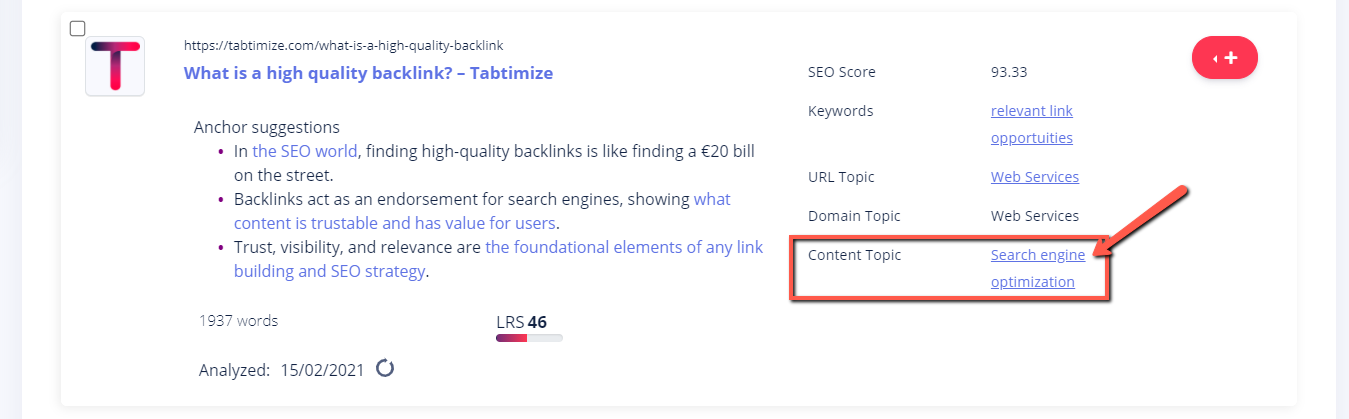This screenshot has width=1349, height=419.
Task: Click the analyzed date 15/02/2021
Action: click(x=323, y=370)
